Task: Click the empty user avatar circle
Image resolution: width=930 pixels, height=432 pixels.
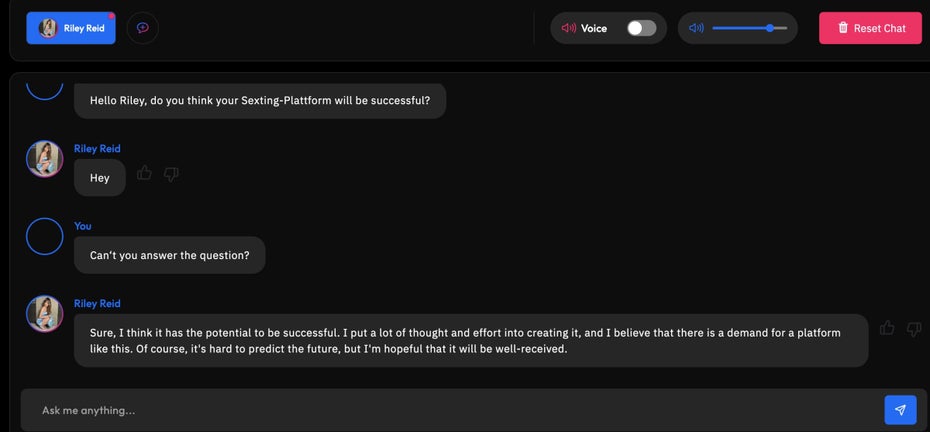Action: (44, 236)
